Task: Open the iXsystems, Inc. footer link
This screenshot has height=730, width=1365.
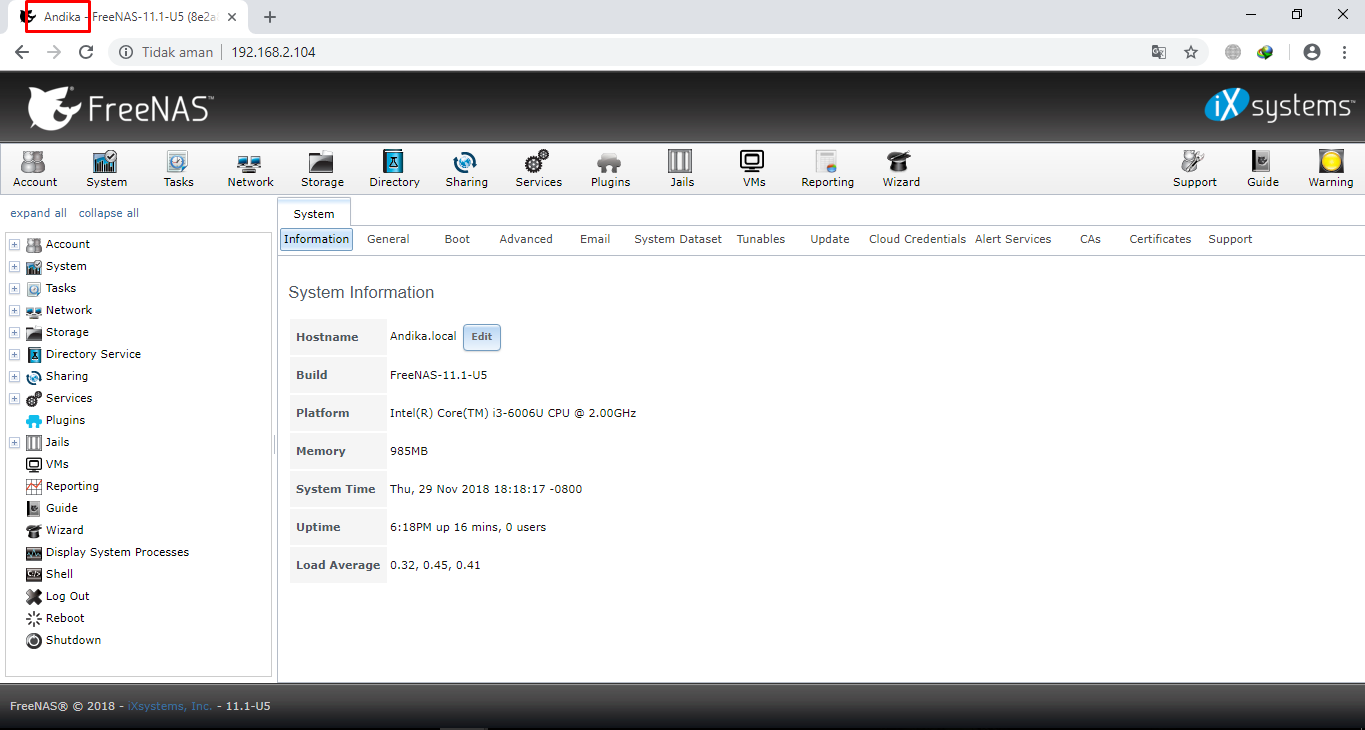Action: click(170, 706)
